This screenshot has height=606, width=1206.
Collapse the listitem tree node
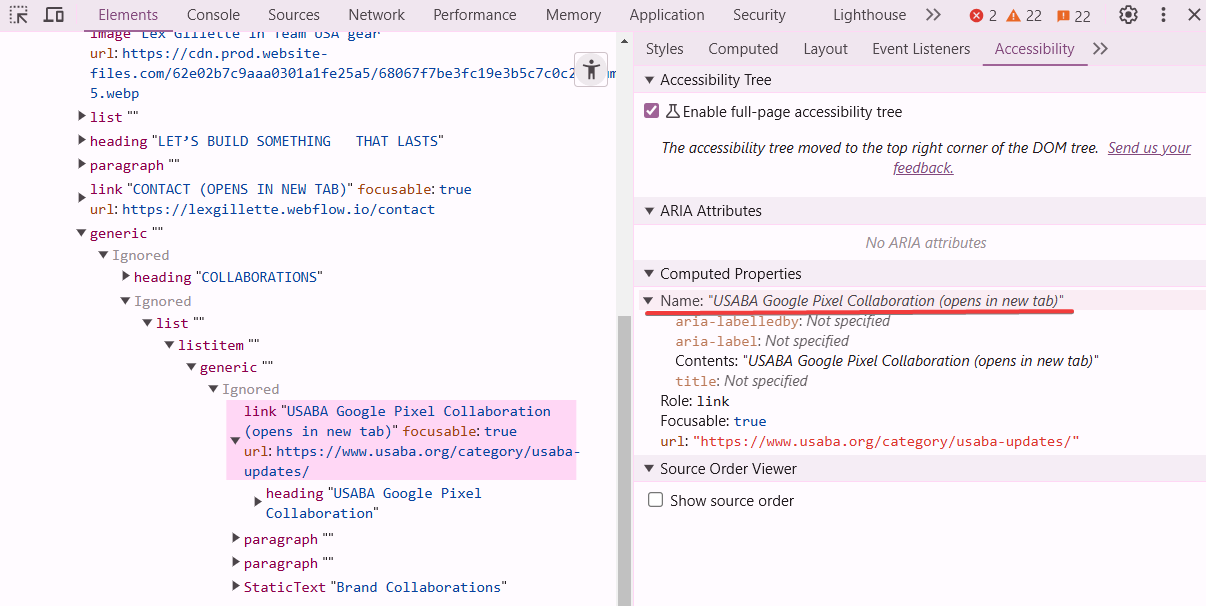point(170,345)
